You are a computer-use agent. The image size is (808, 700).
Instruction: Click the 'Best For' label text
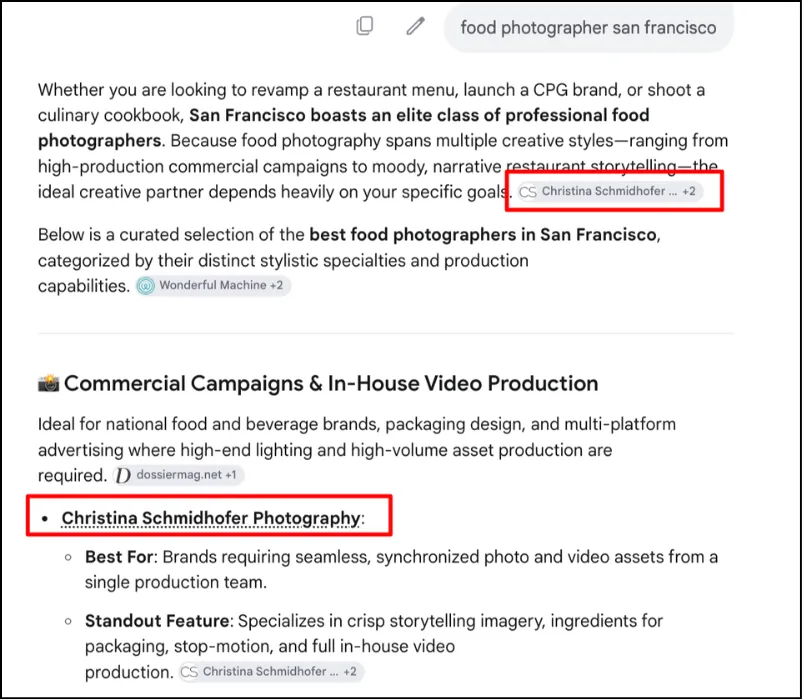click(x=119, y=557)
